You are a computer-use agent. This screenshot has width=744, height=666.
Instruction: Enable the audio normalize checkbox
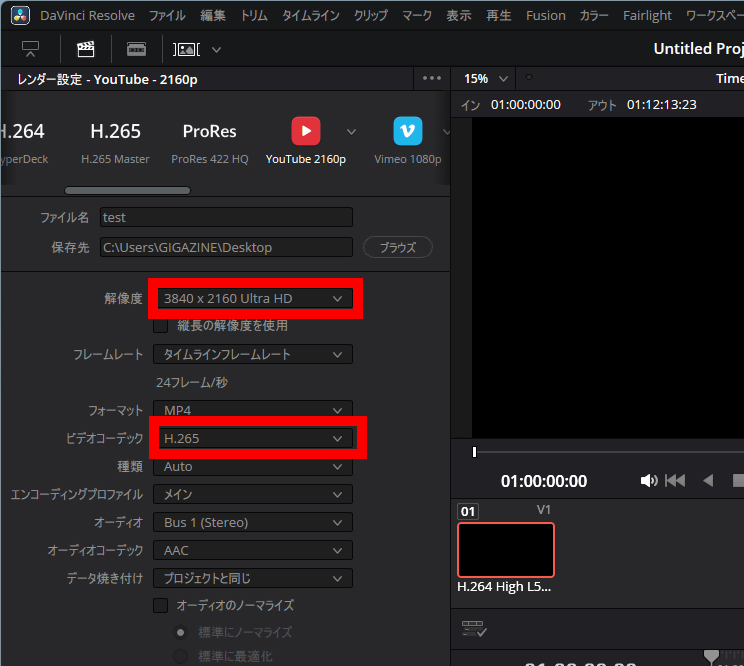pyautogui.click(x=160, y=605)
